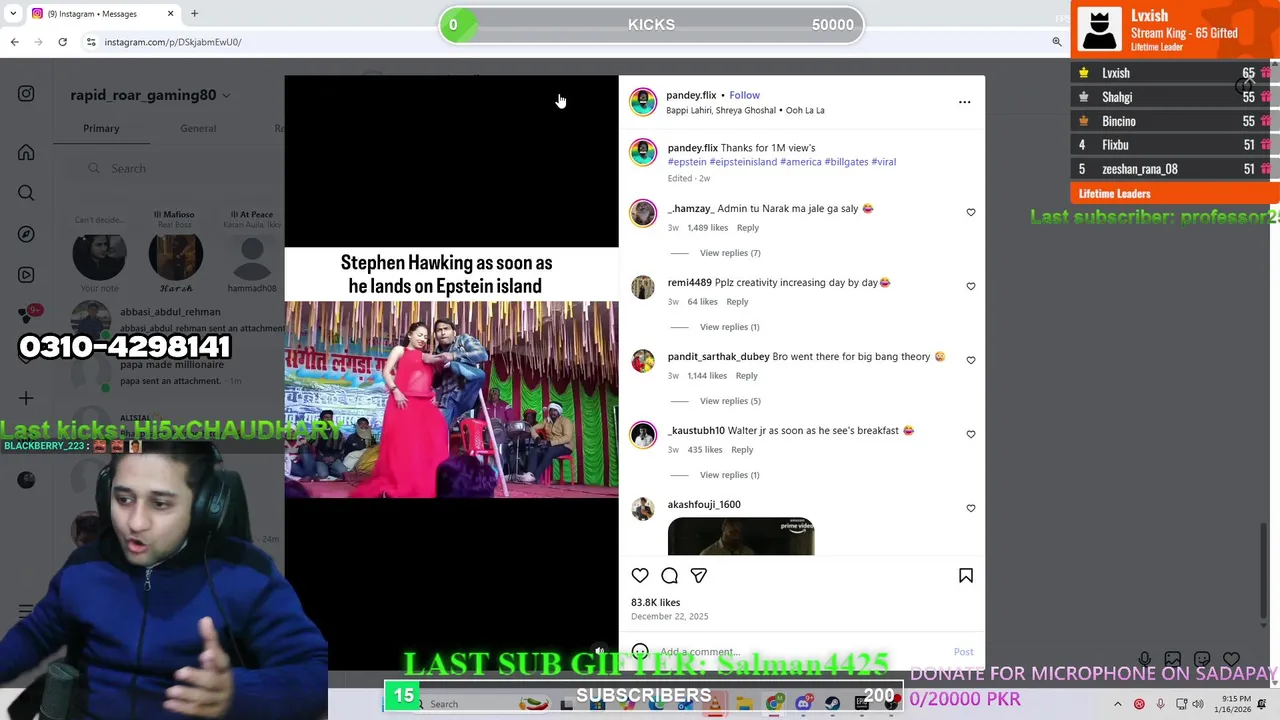This screenshot has height=720, width=1280.
Task: Open hammadh08's note avatar
Action: pyautogui.click(x=252, y=257)
